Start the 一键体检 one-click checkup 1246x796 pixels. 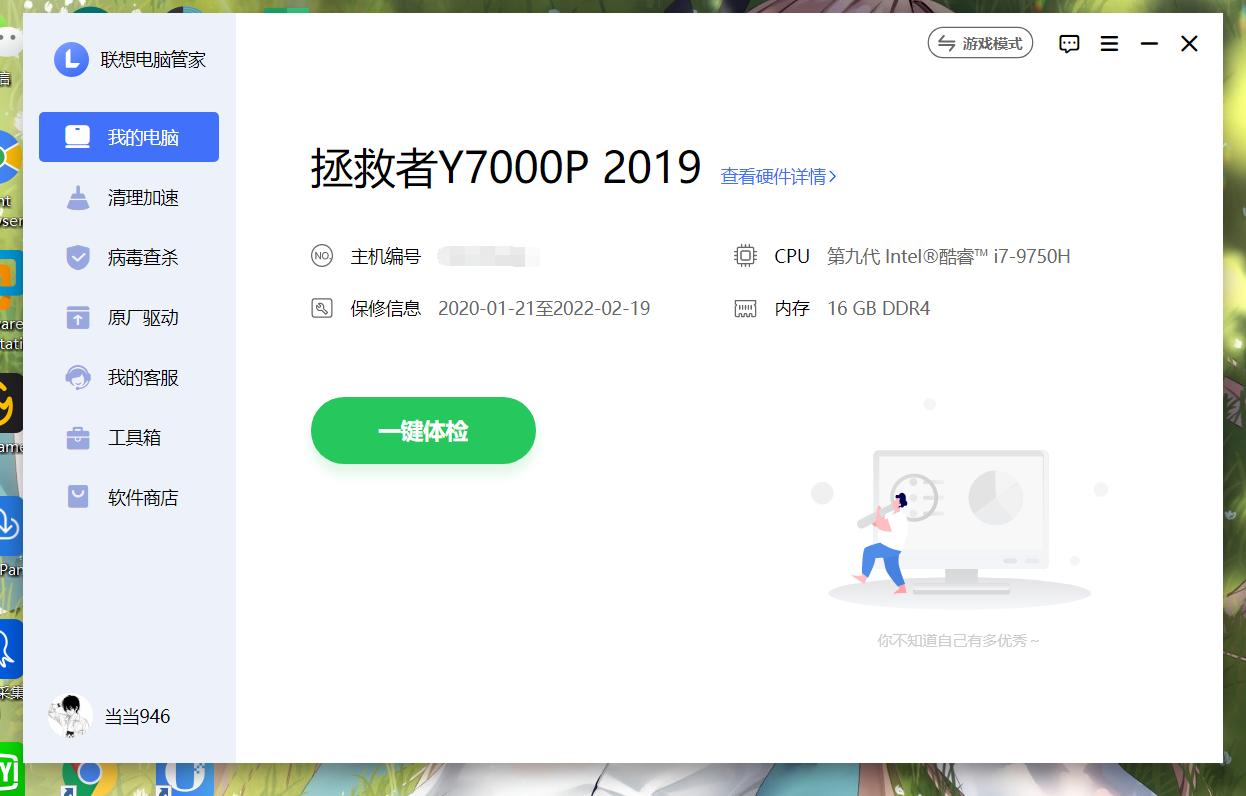click(x=422, y=430)
